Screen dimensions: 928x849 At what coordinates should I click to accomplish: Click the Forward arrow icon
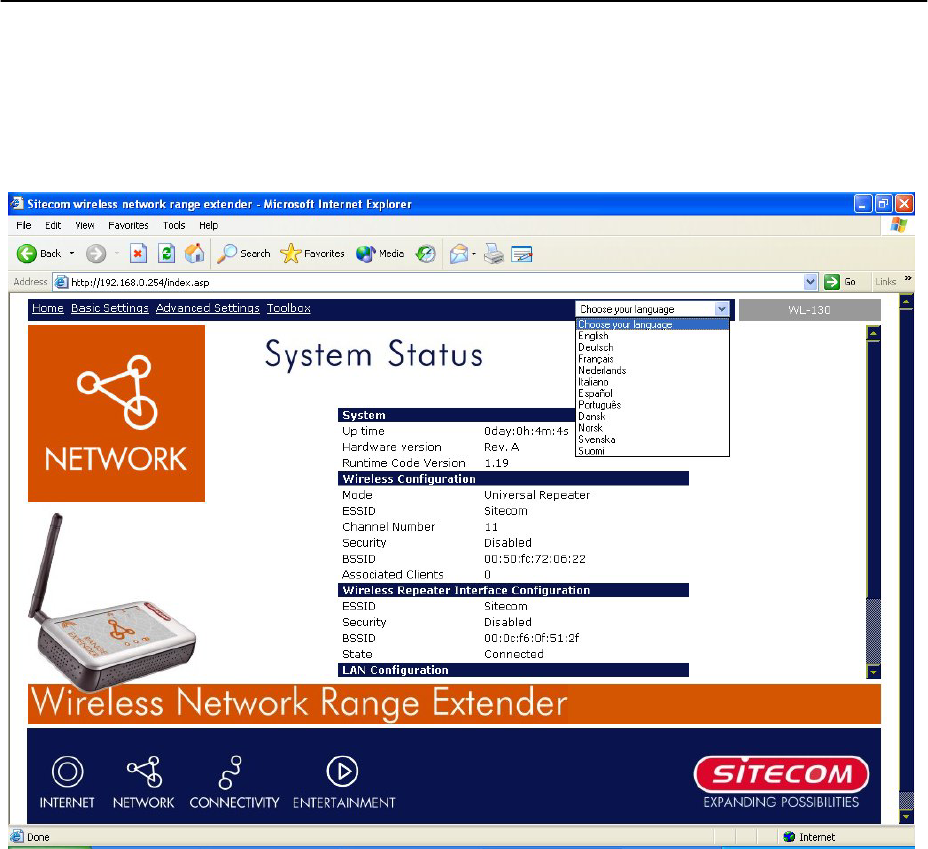point(96,254)
